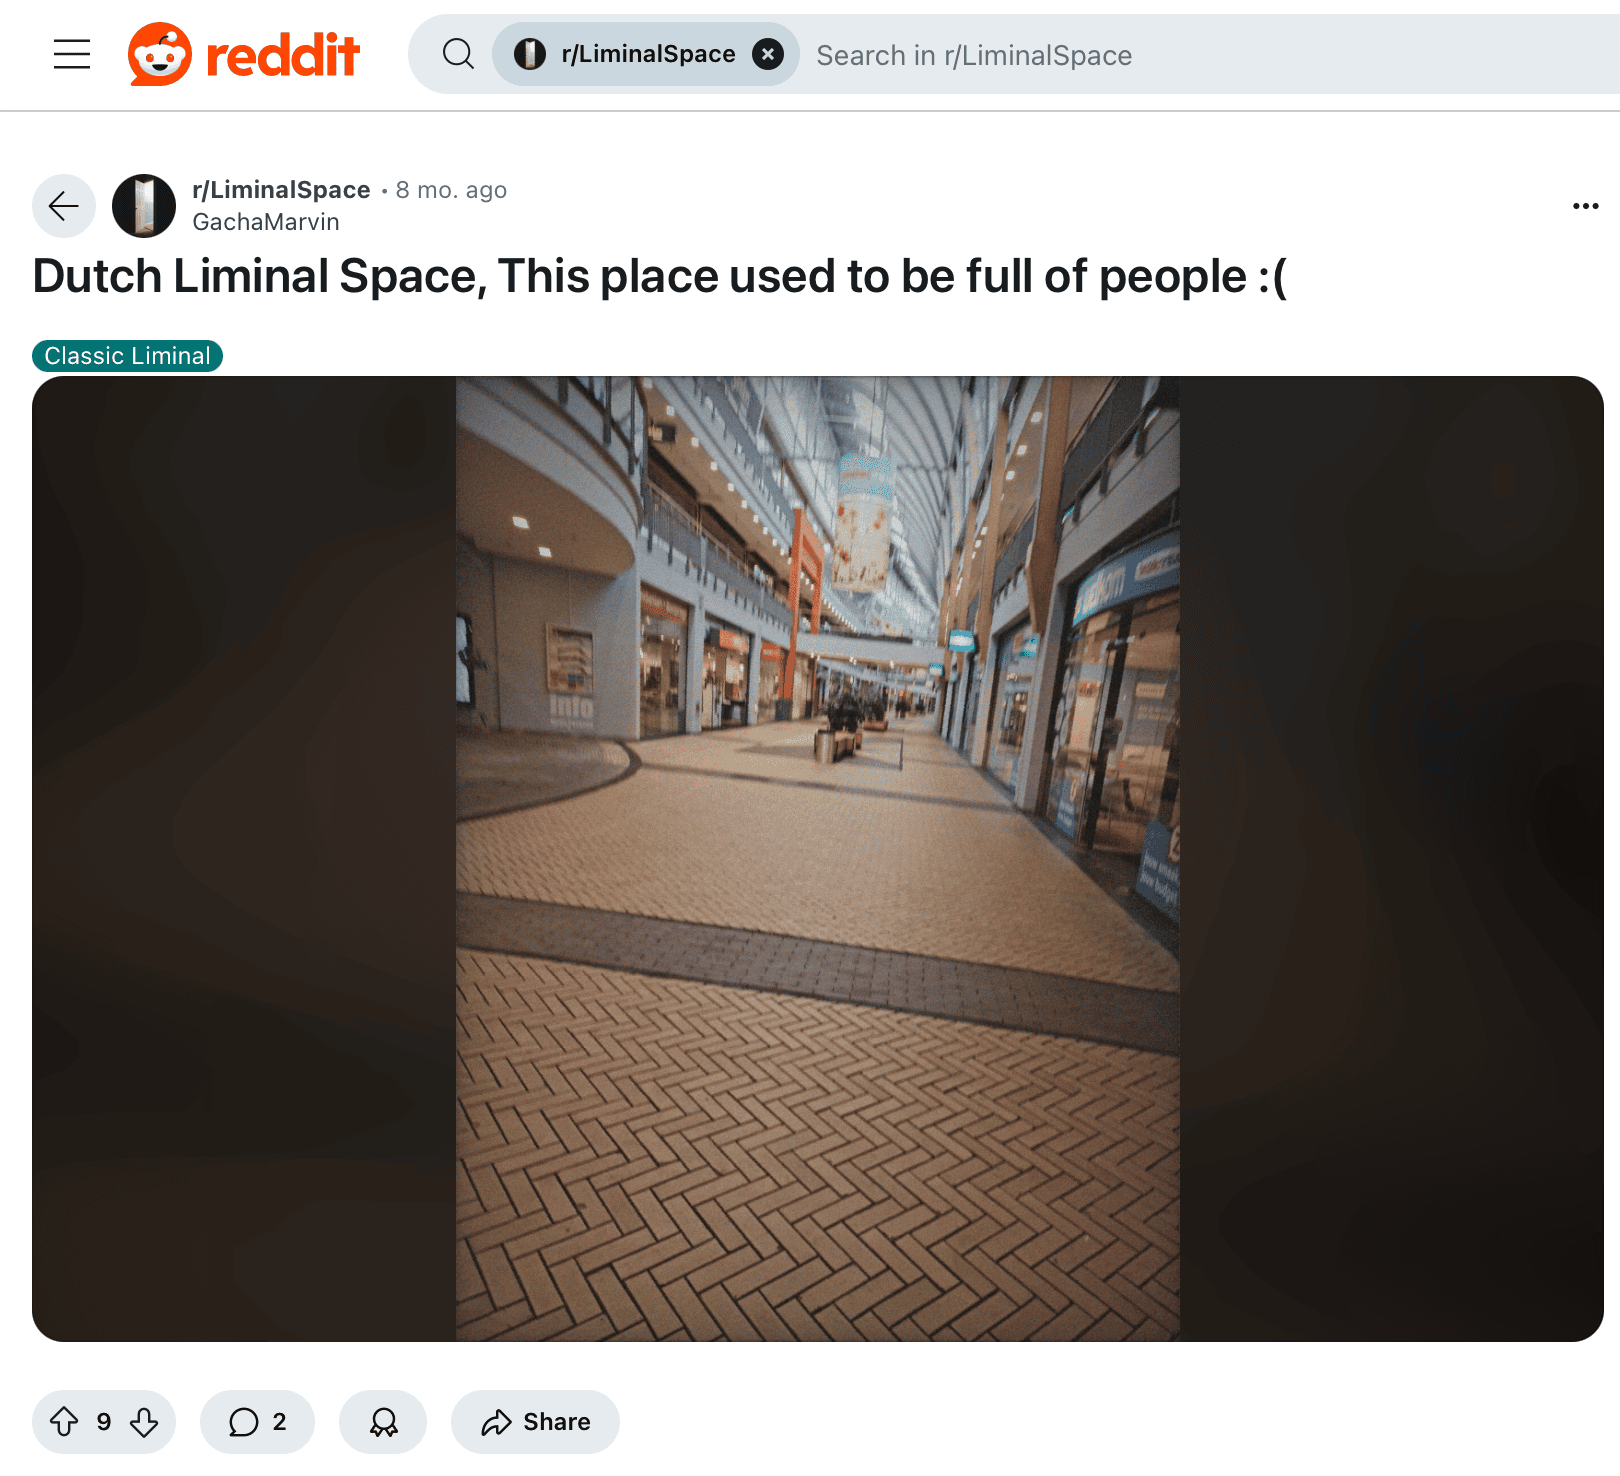The image size is (1620, 1476).
Task: Open GachaMarvin's user profile
Action: point(266,222)
